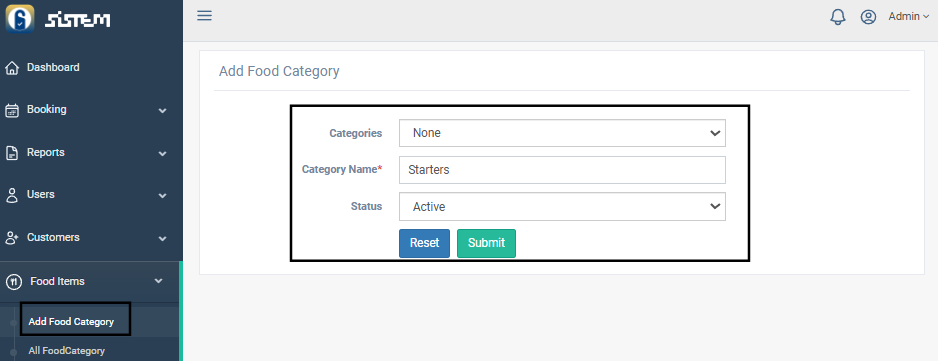Click the Users person icon

12,195
